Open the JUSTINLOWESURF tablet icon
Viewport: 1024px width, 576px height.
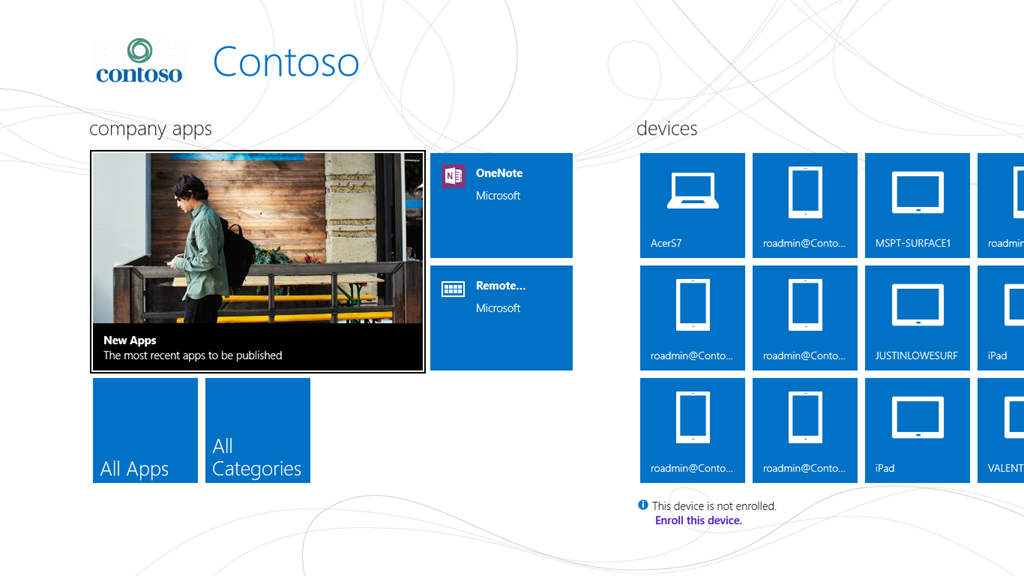[x=917, y=305]
